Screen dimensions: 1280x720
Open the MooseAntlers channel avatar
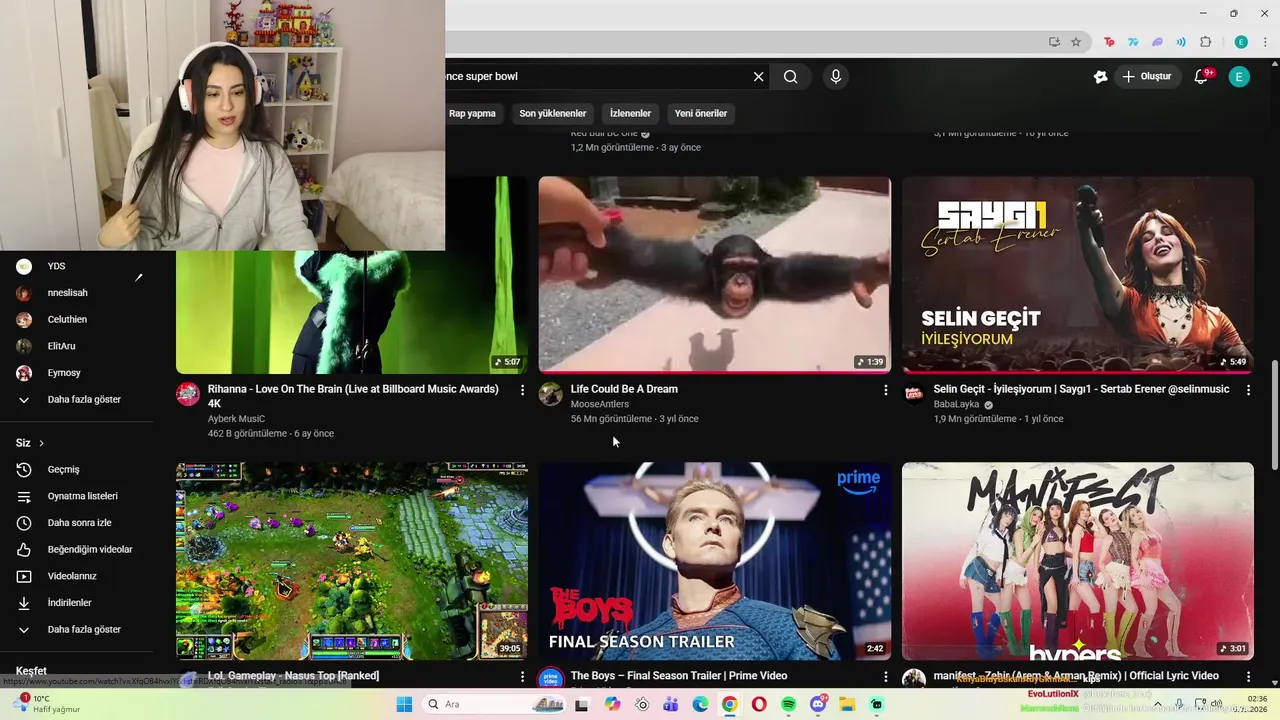click(551, 394)
